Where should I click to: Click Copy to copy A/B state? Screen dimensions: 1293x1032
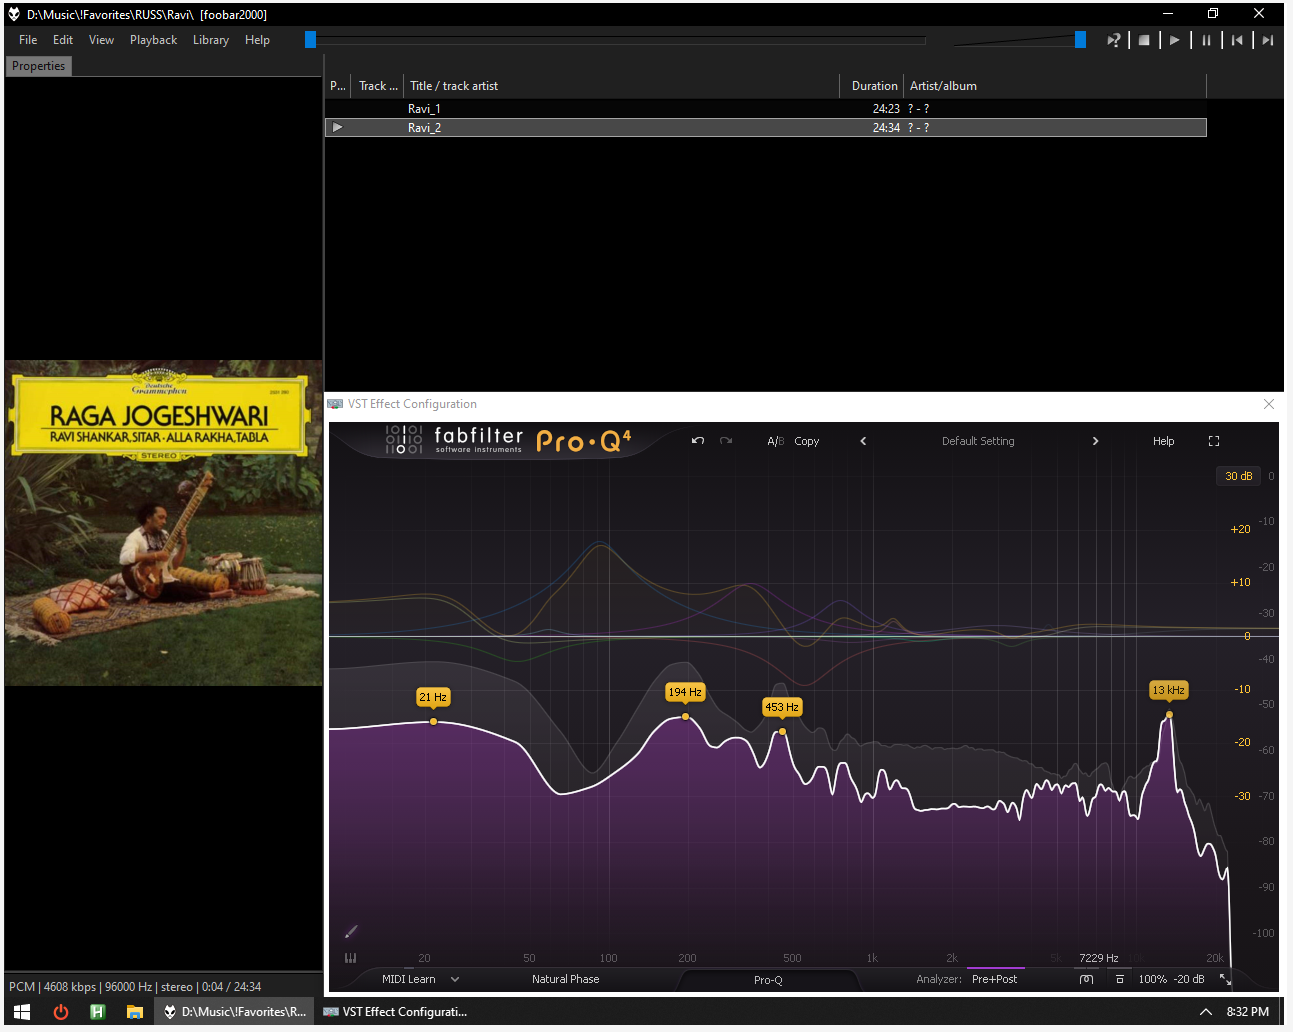pos(807,441)
